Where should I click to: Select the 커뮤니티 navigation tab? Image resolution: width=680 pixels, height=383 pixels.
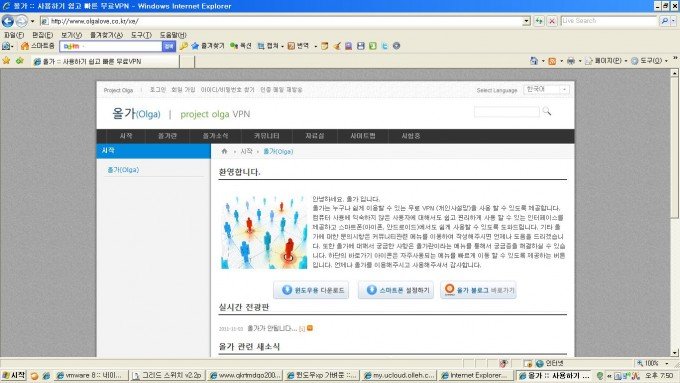(x=267, y=136)
